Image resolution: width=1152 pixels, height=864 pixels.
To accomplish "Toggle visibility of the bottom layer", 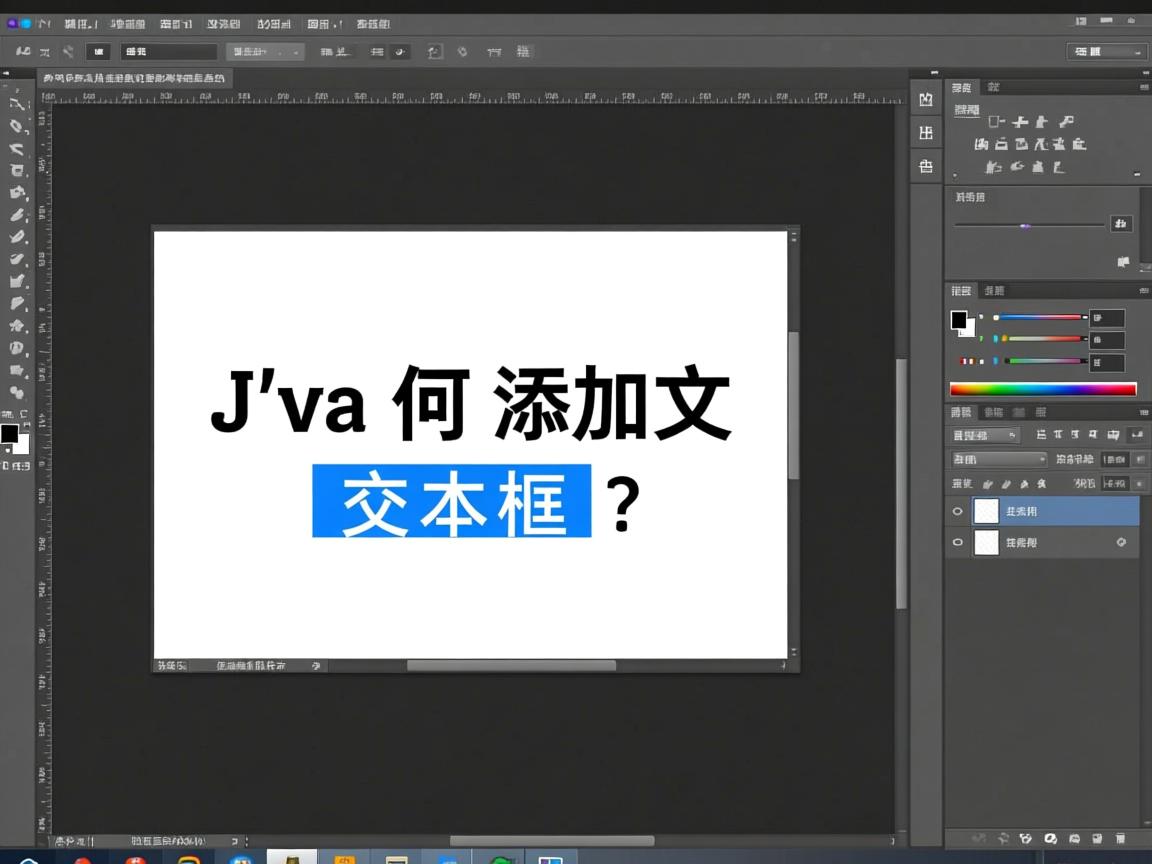I will 958,542.
